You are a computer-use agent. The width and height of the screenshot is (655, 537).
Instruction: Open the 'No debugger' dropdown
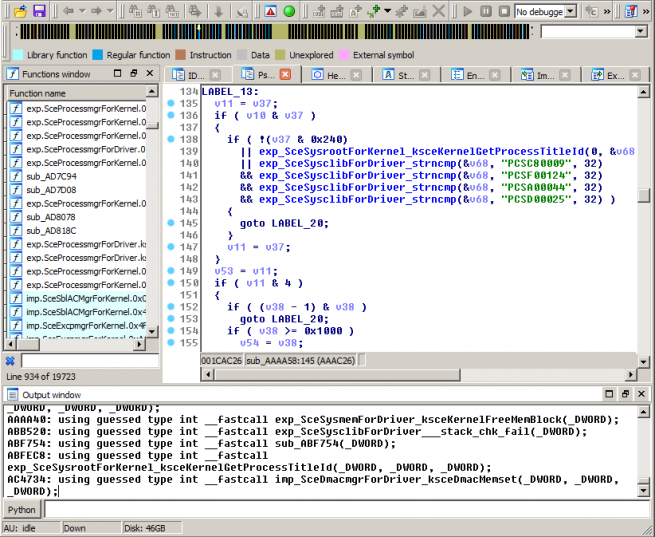[x=569, y=11]
